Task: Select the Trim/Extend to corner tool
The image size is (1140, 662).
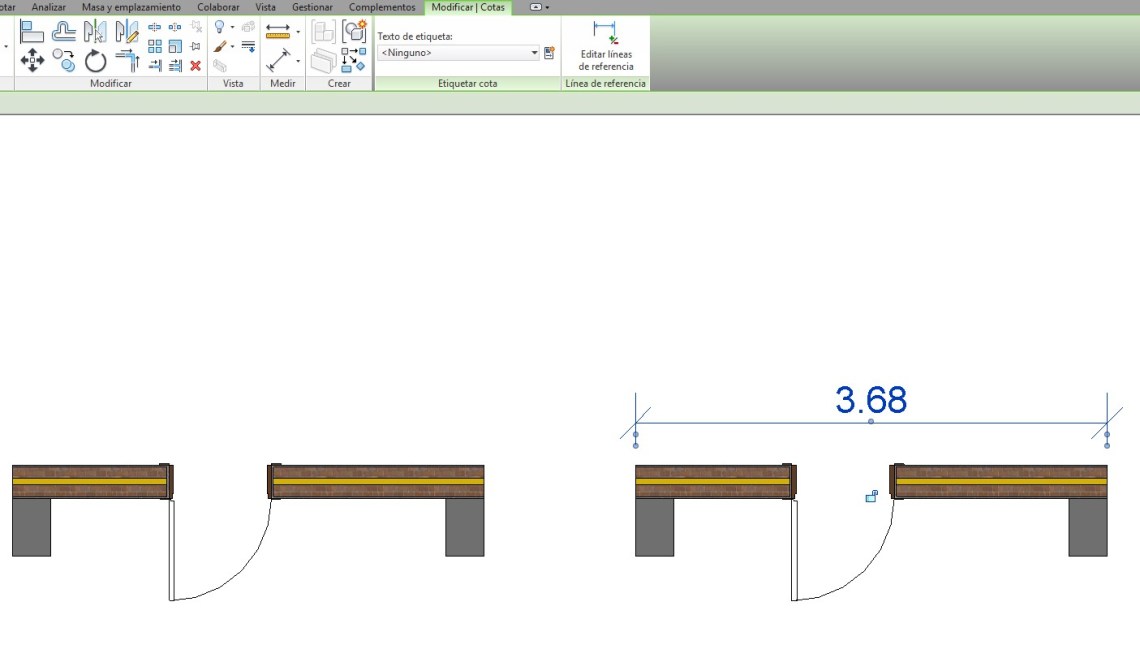Action: tap(127, 61)
